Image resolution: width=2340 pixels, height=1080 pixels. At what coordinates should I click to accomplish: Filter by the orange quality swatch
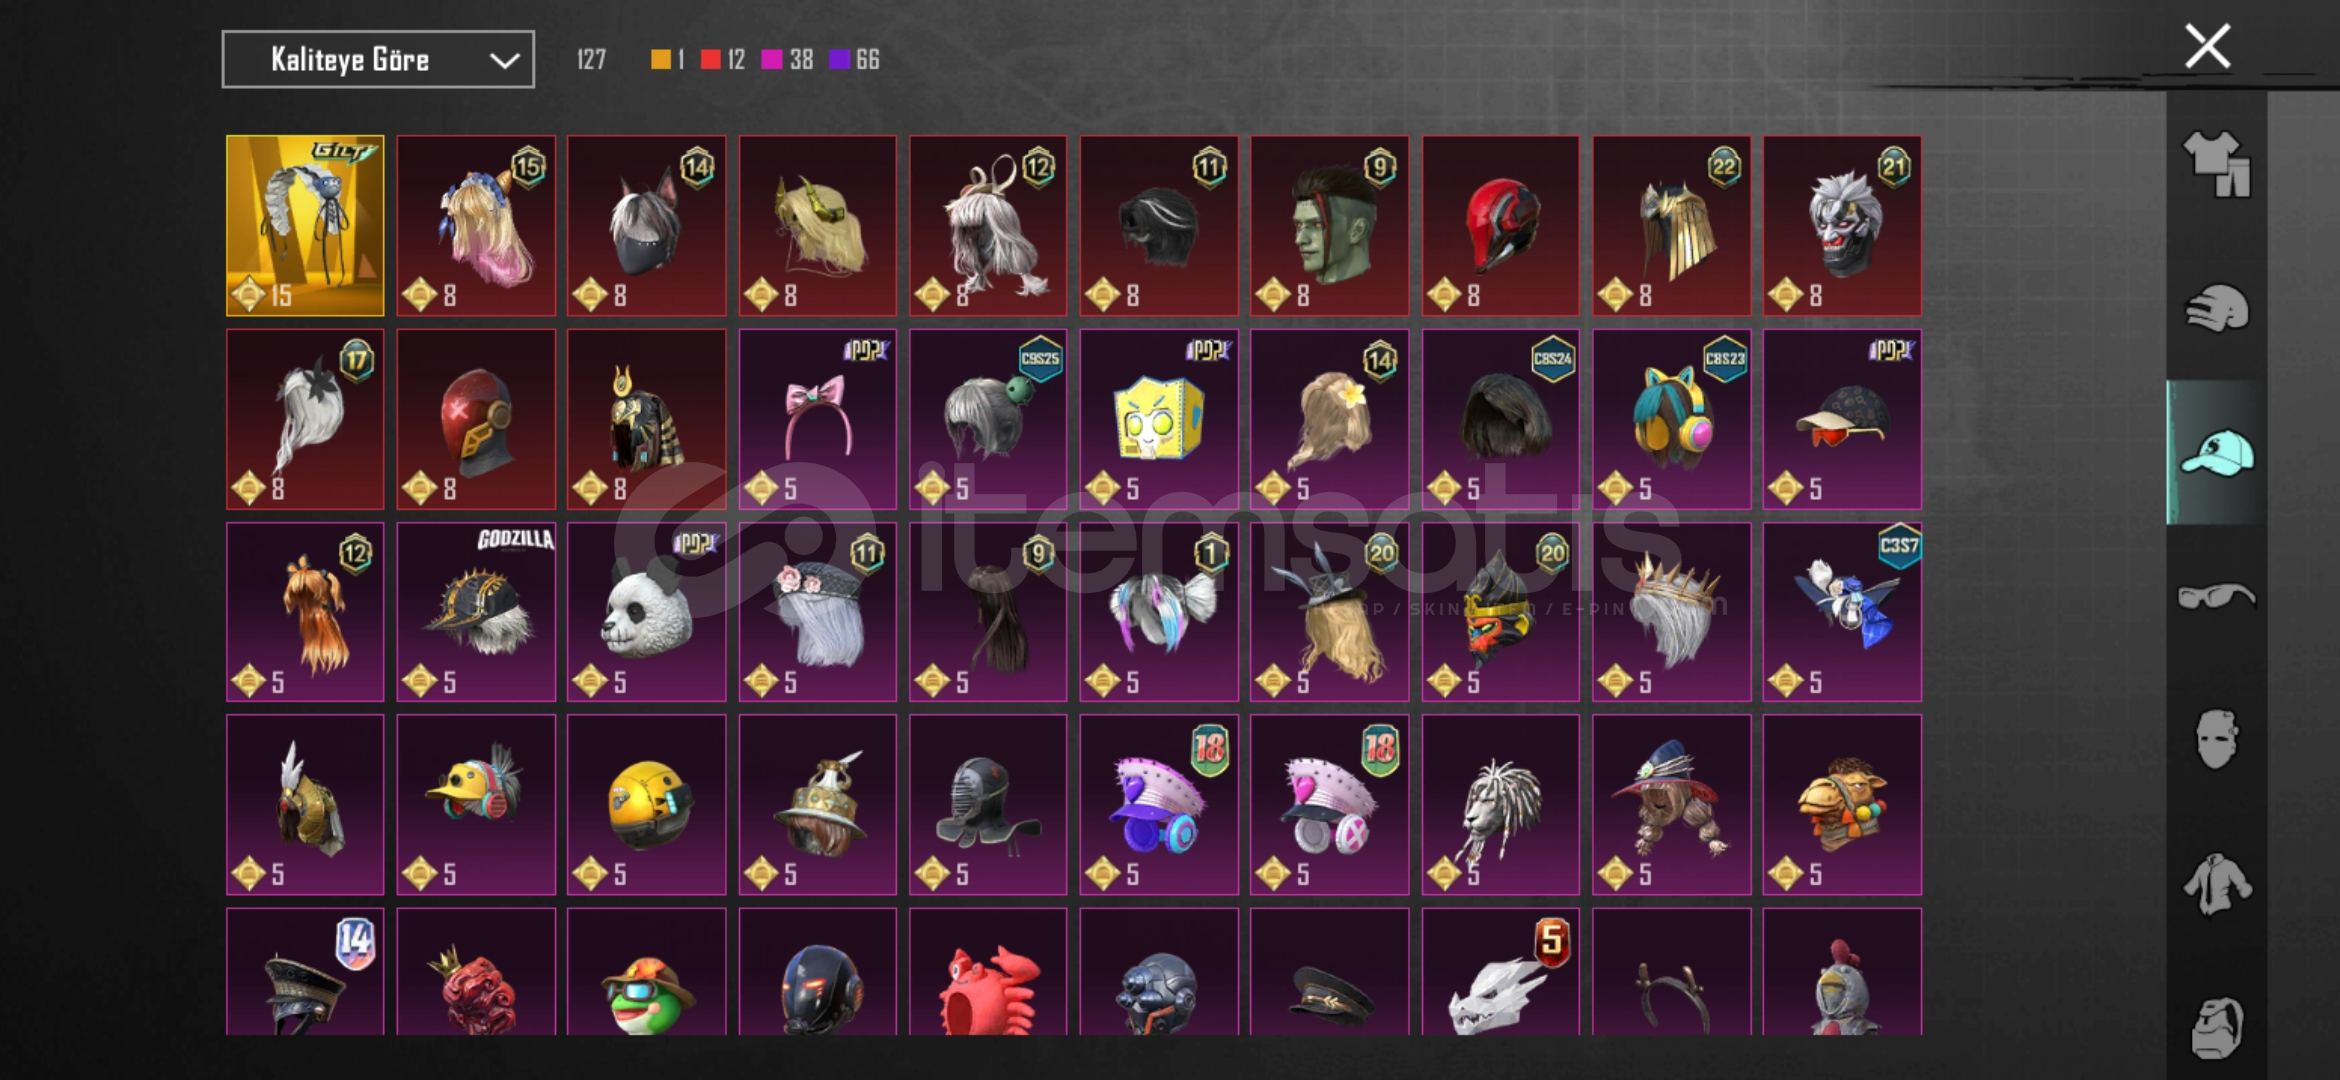(661, 60)
